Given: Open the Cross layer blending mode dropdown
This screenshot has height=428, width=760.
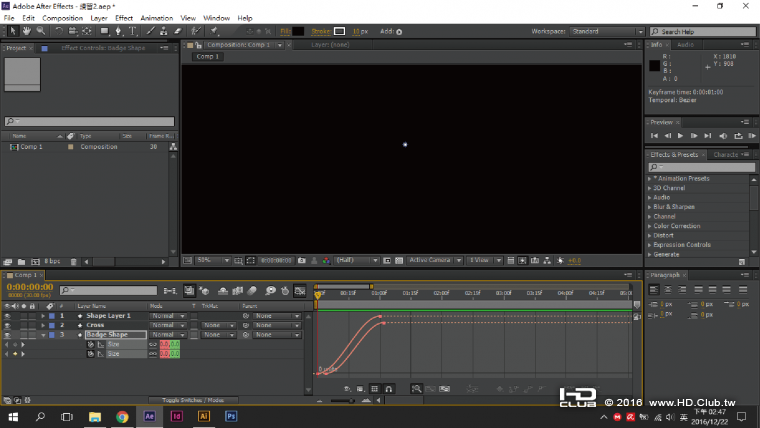Looking at the screenshot, I should 167,325.
